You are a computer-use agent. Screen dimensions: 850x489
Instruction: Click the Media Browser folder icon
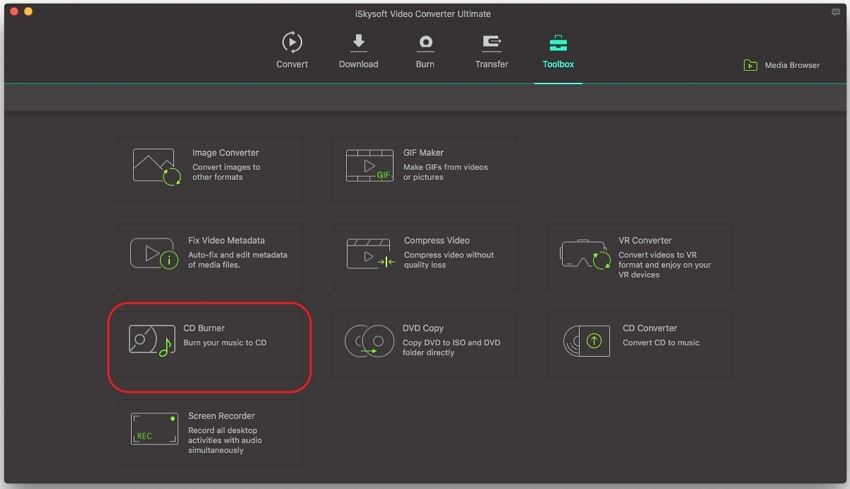point(750,65)
